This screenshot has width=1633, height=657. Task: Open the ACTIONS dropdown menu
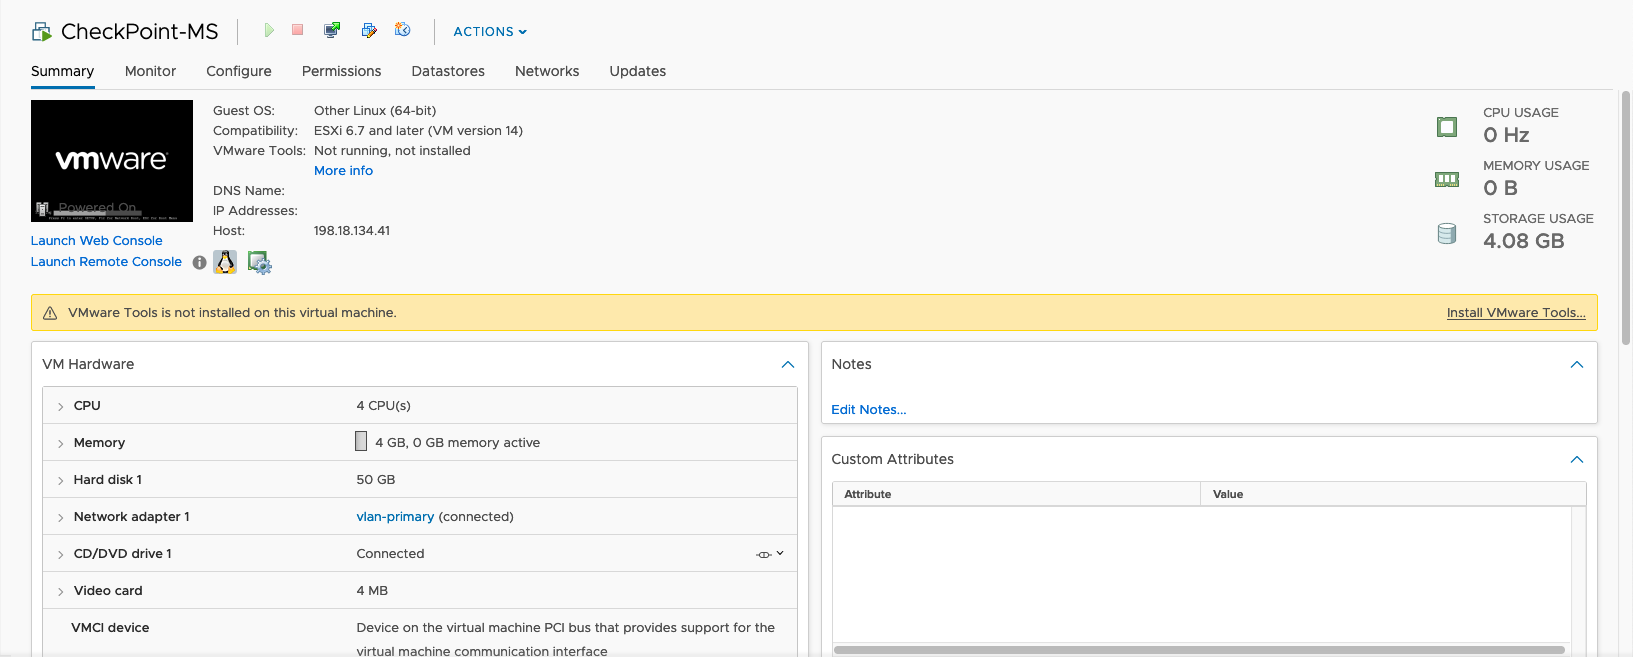pos(490,32)
